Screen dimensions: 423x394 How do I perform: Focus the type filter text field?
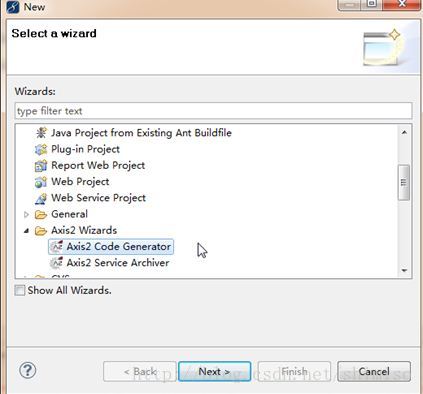click(x=213, y=111)
